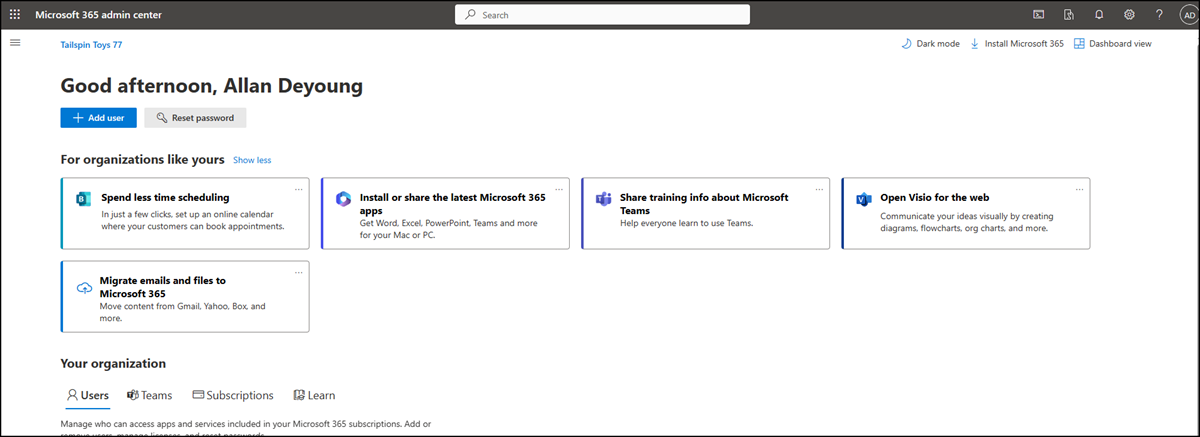Open more options on Share training info card
Viewport: 1200px width, 437px height.
click(x=819, y=188)
